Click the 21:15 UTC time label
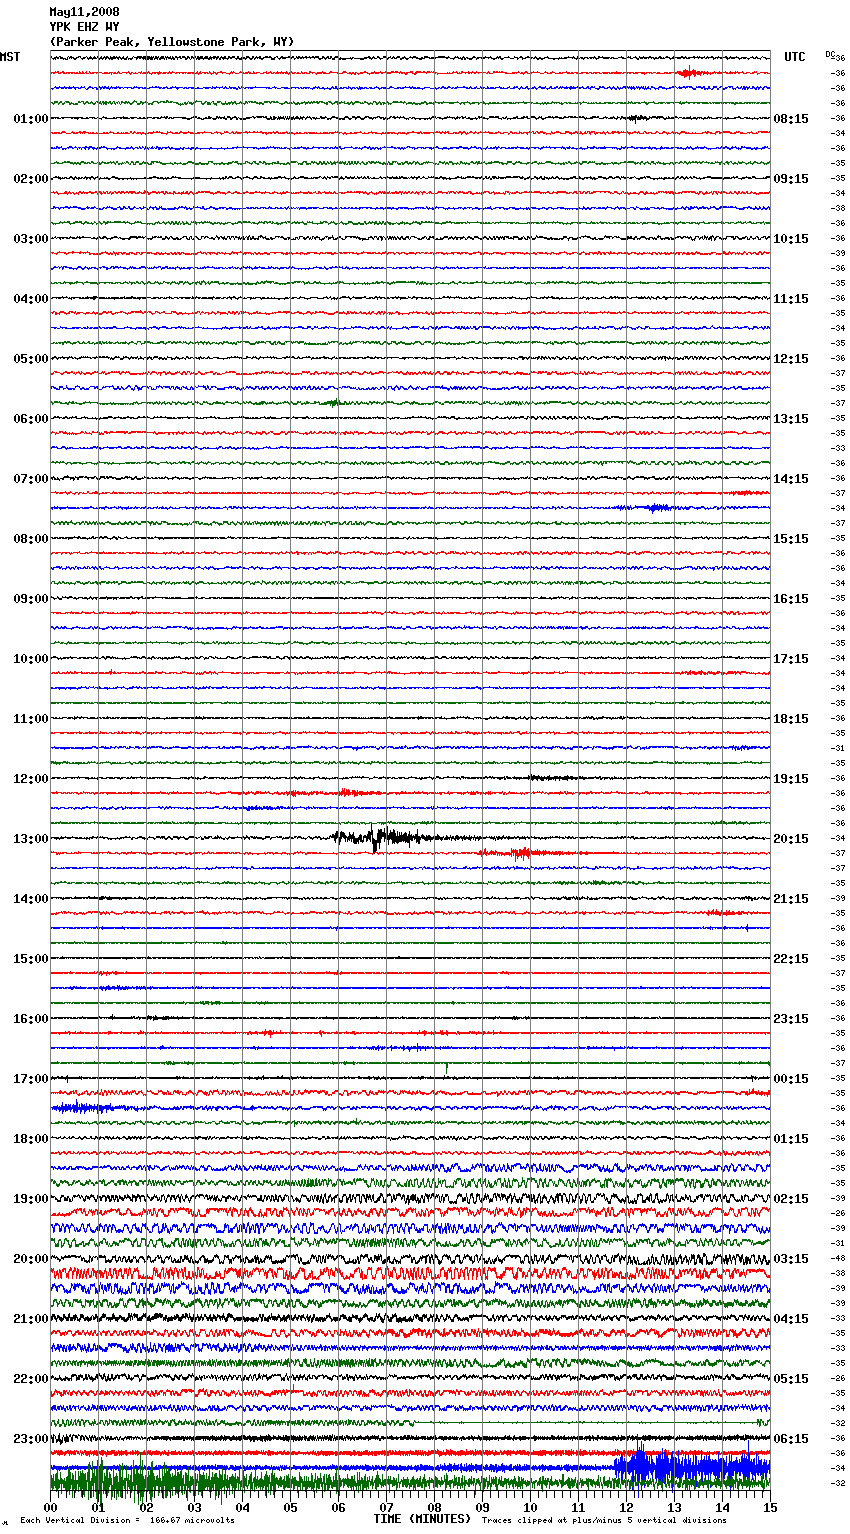The height and width of the screenshot is (1534, 850). [x=791, y=899]
